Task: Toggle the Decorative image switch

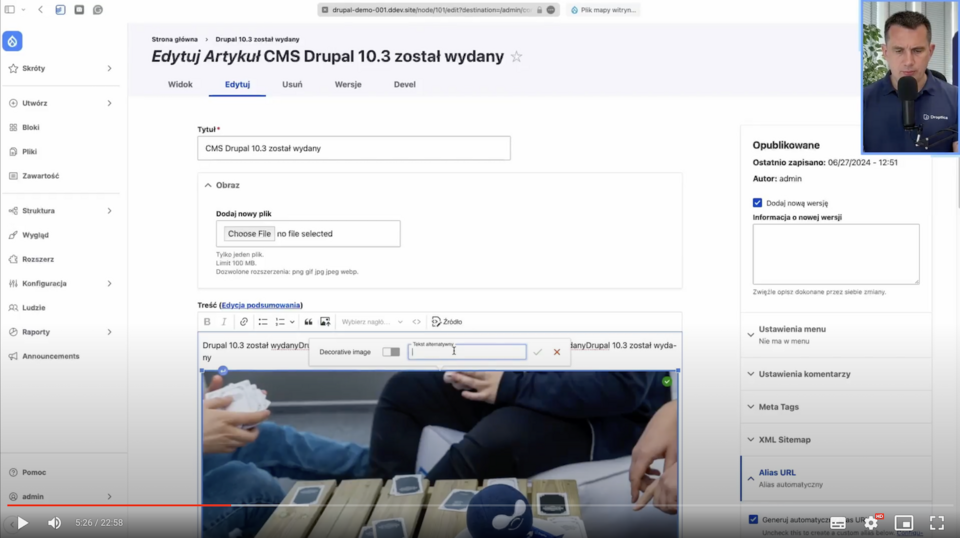Action: pyautogui.click(x=391, y=352)
